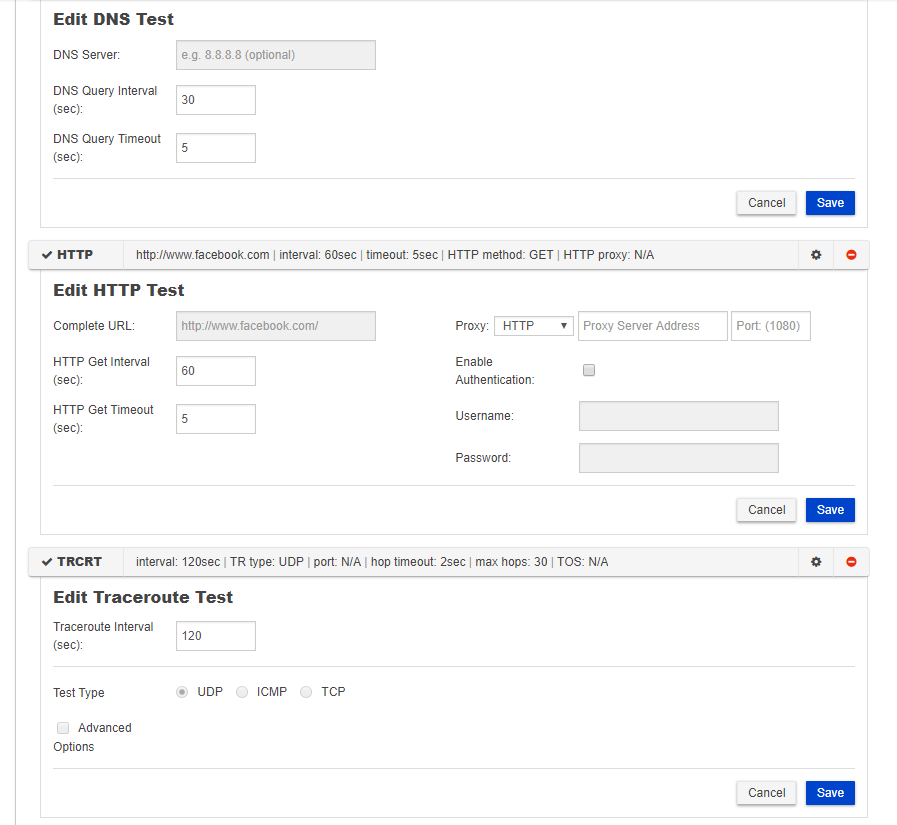This screenshot has height=825, width=897.
Task: Enable Authentication checkbox for HTTP proxy
Action: coord(589,370)
